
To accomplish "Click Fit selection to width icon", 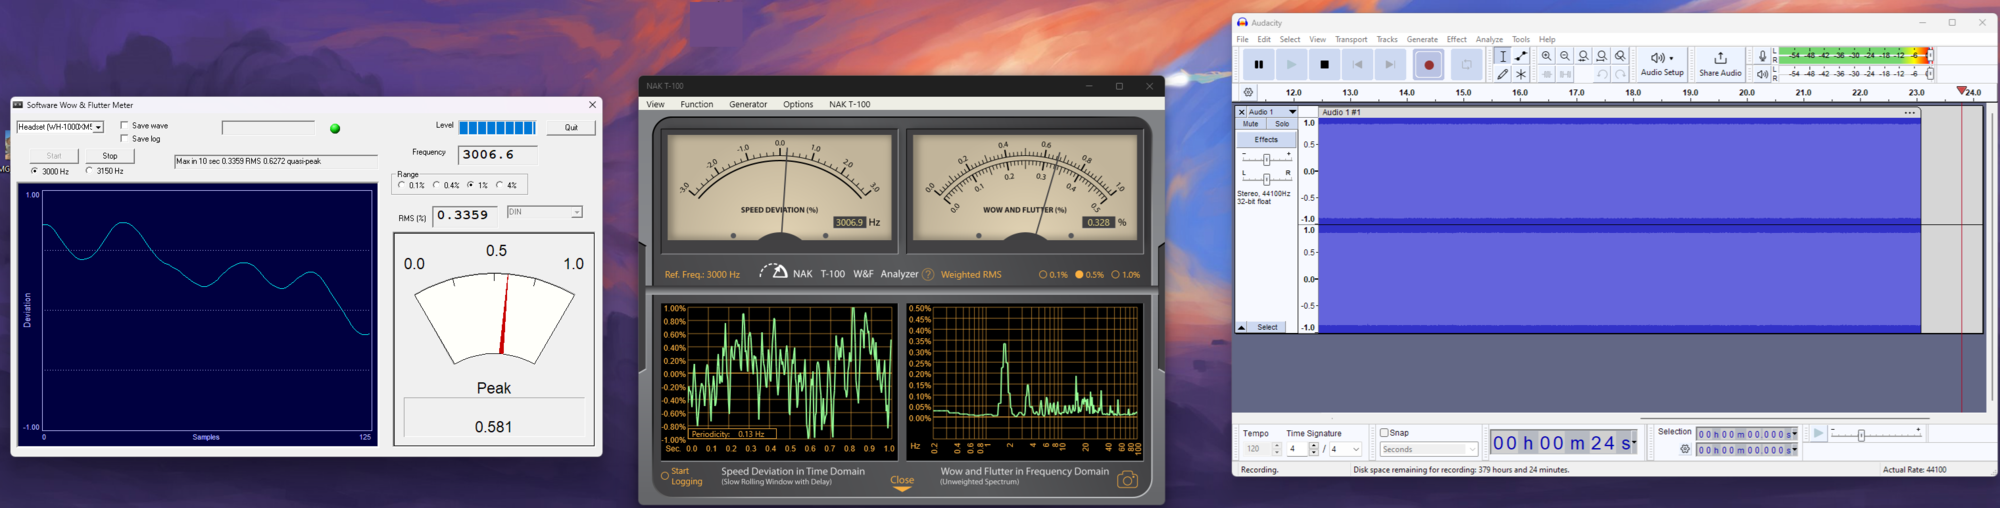I will [1583, 56].
